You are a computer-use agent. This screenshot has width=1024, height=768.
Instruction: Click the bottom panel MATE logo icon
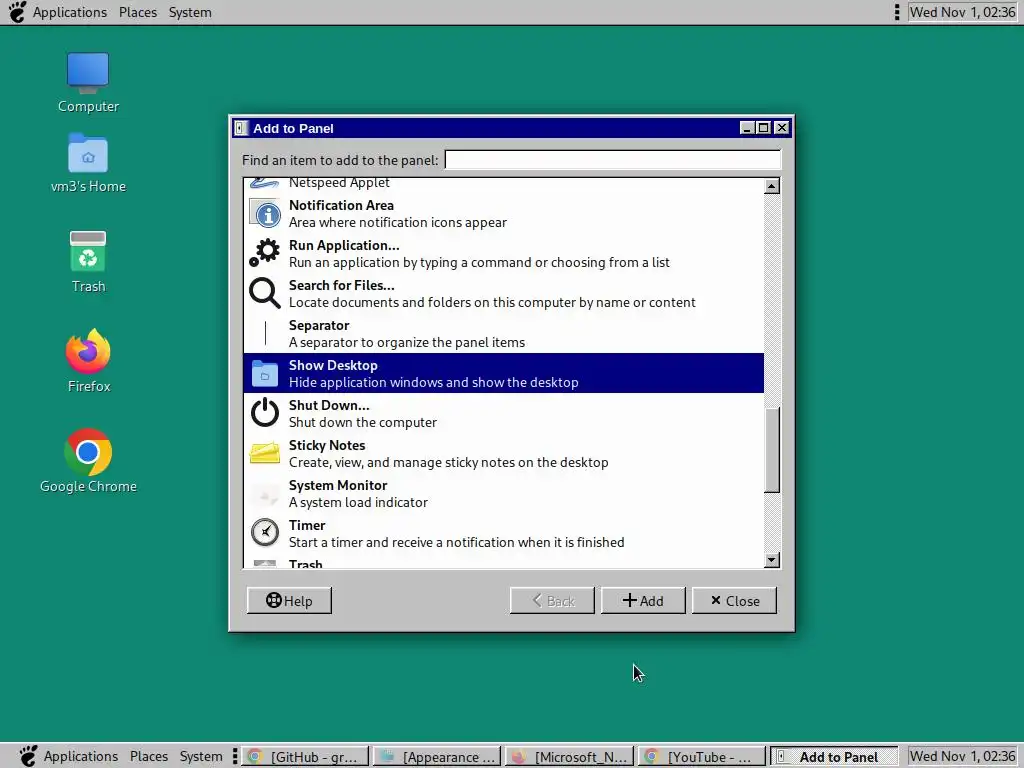point(27,756)
